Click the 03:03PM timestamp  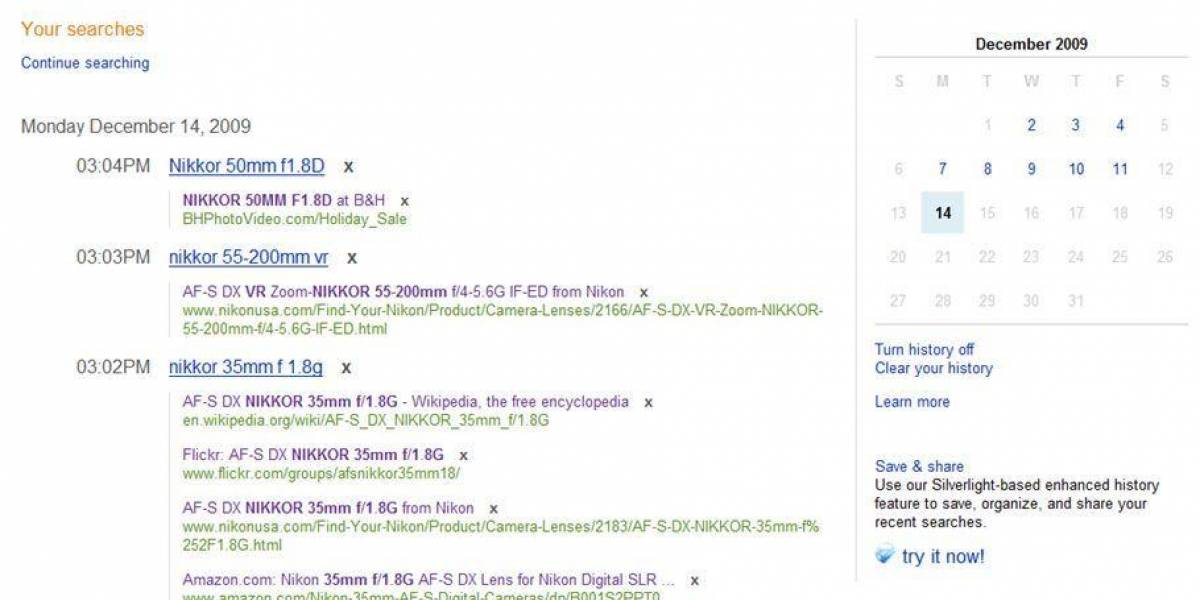coord(113,257)
